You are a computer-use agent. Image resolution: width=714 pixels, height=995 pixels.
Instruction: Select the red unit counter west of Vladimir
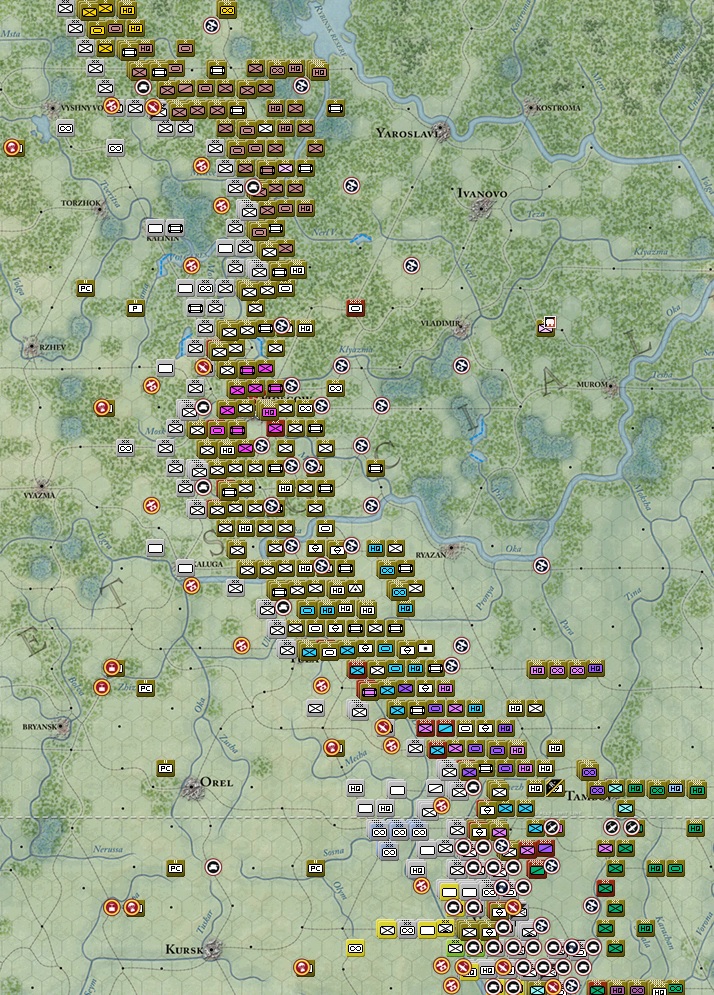point(355,308)
